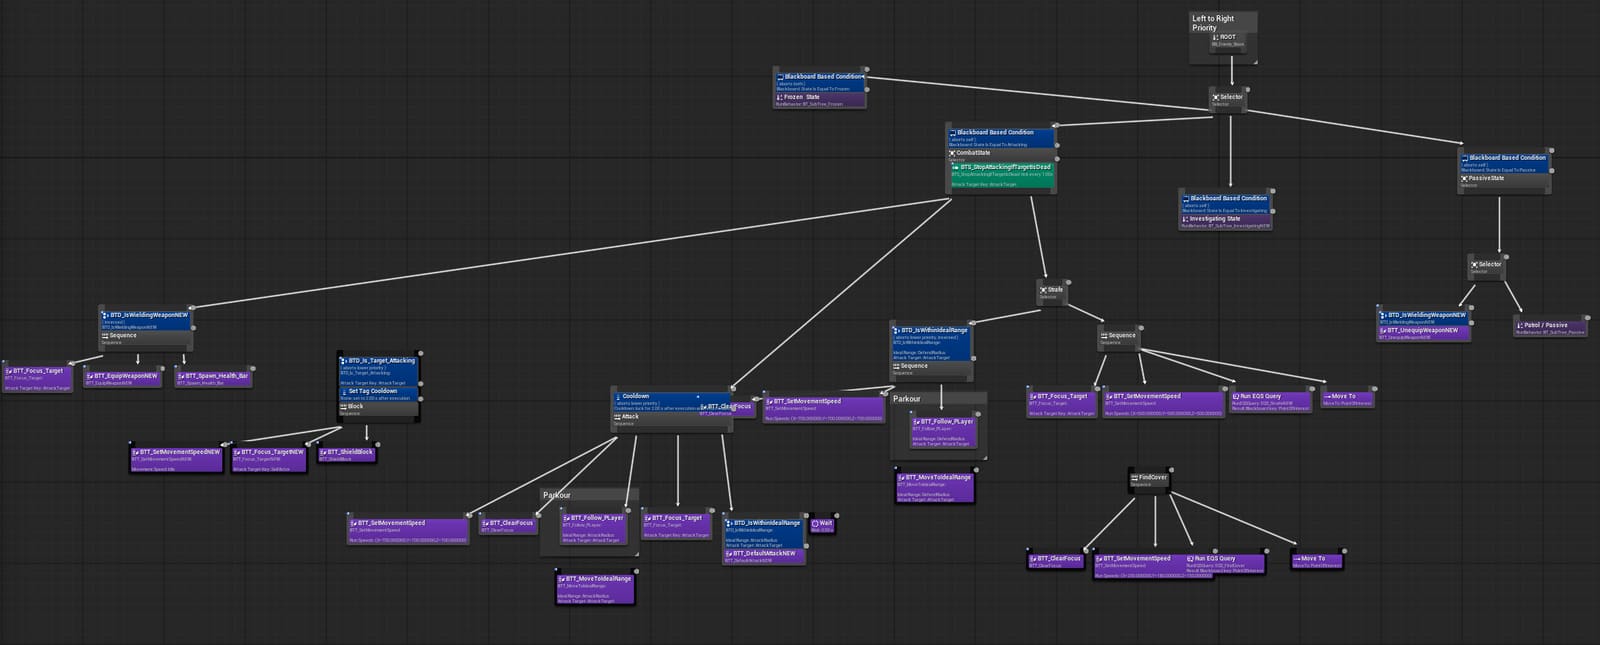Click the icon on the ROOT node
Image resolution: width=1600 pixels, height=645 pixels.
(x=1215, y=37)
